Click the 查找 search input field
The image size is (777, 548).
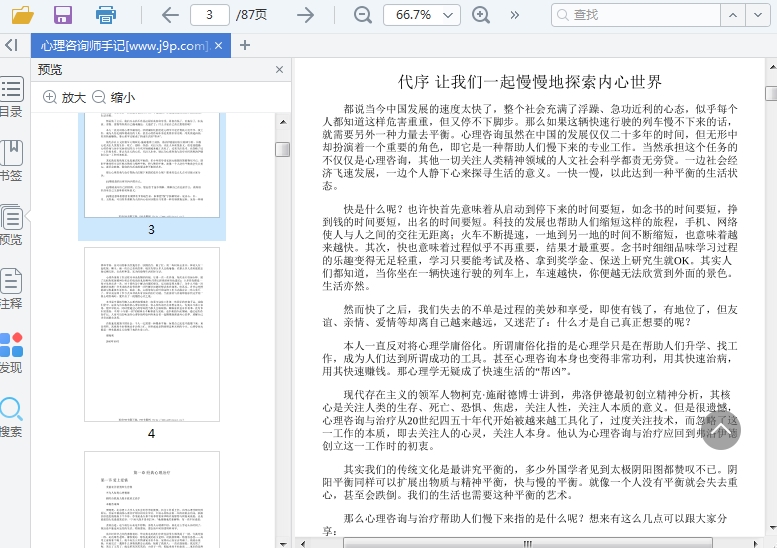(x=635, y=15)
